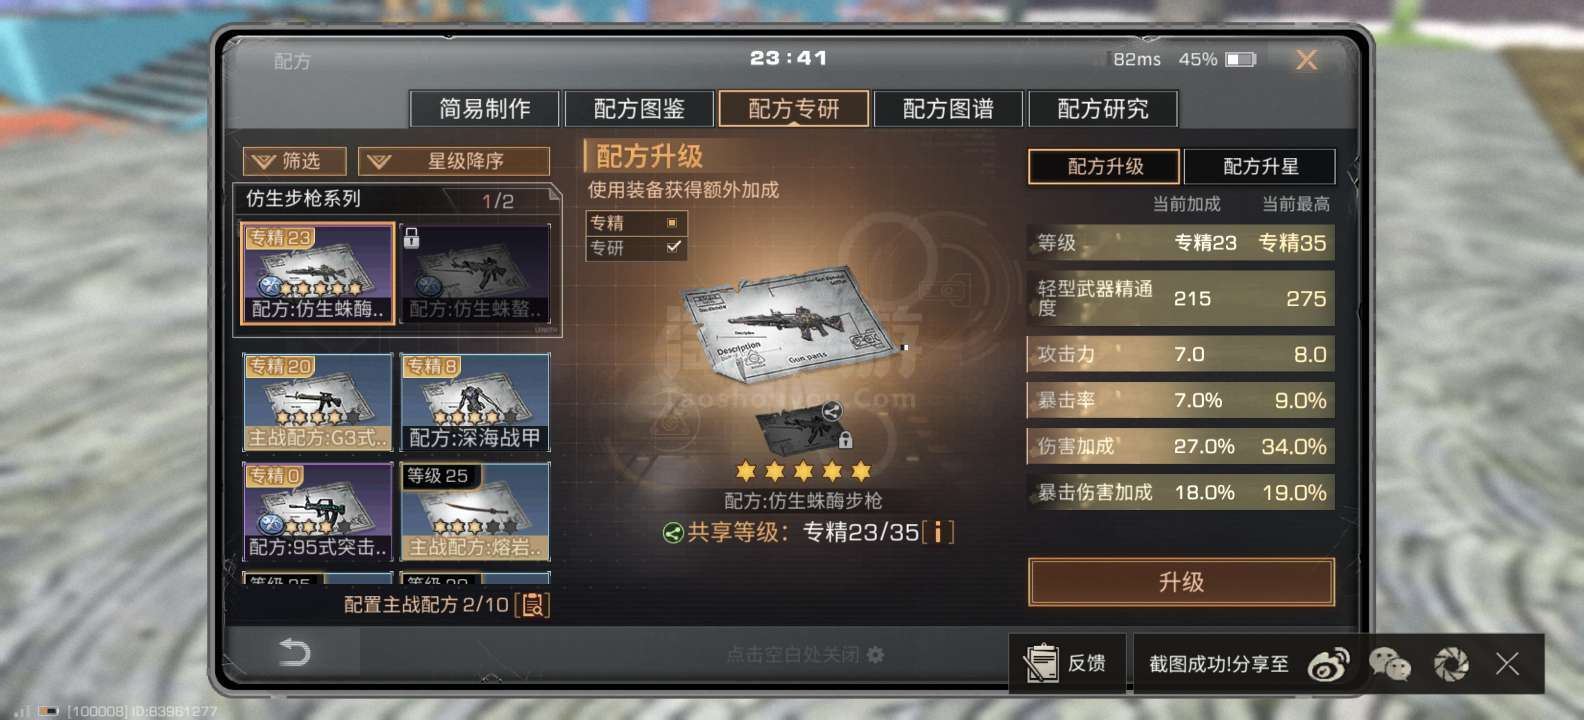Share screenshot to WeChat

1390,663
